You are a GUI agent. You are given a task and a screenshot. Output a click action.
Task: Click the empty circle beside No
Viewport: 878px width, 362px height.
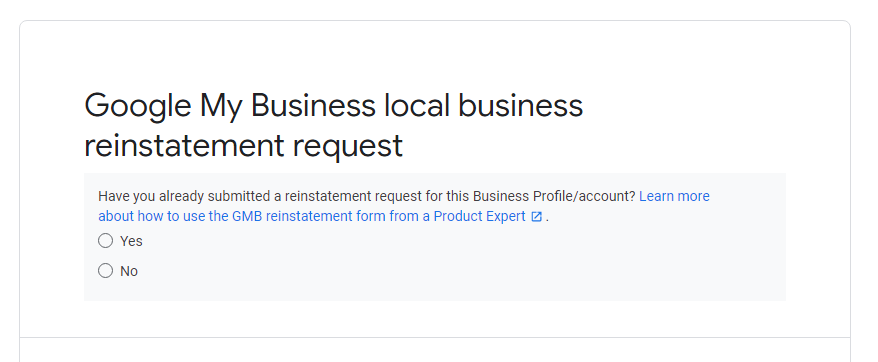point(105,271)
